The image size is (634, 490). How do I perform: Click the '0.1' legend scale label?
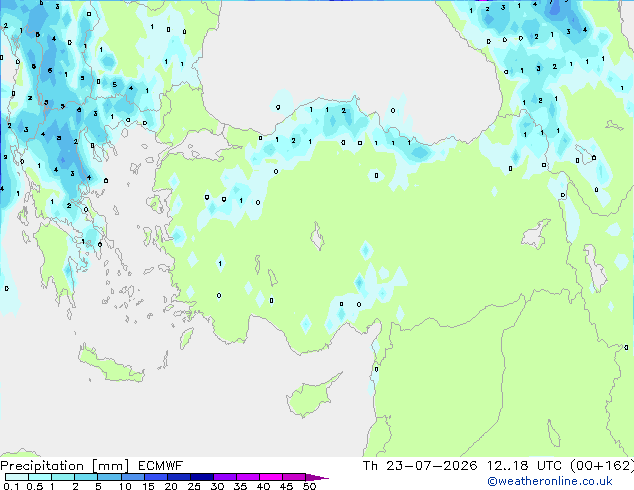coord(11,486)
